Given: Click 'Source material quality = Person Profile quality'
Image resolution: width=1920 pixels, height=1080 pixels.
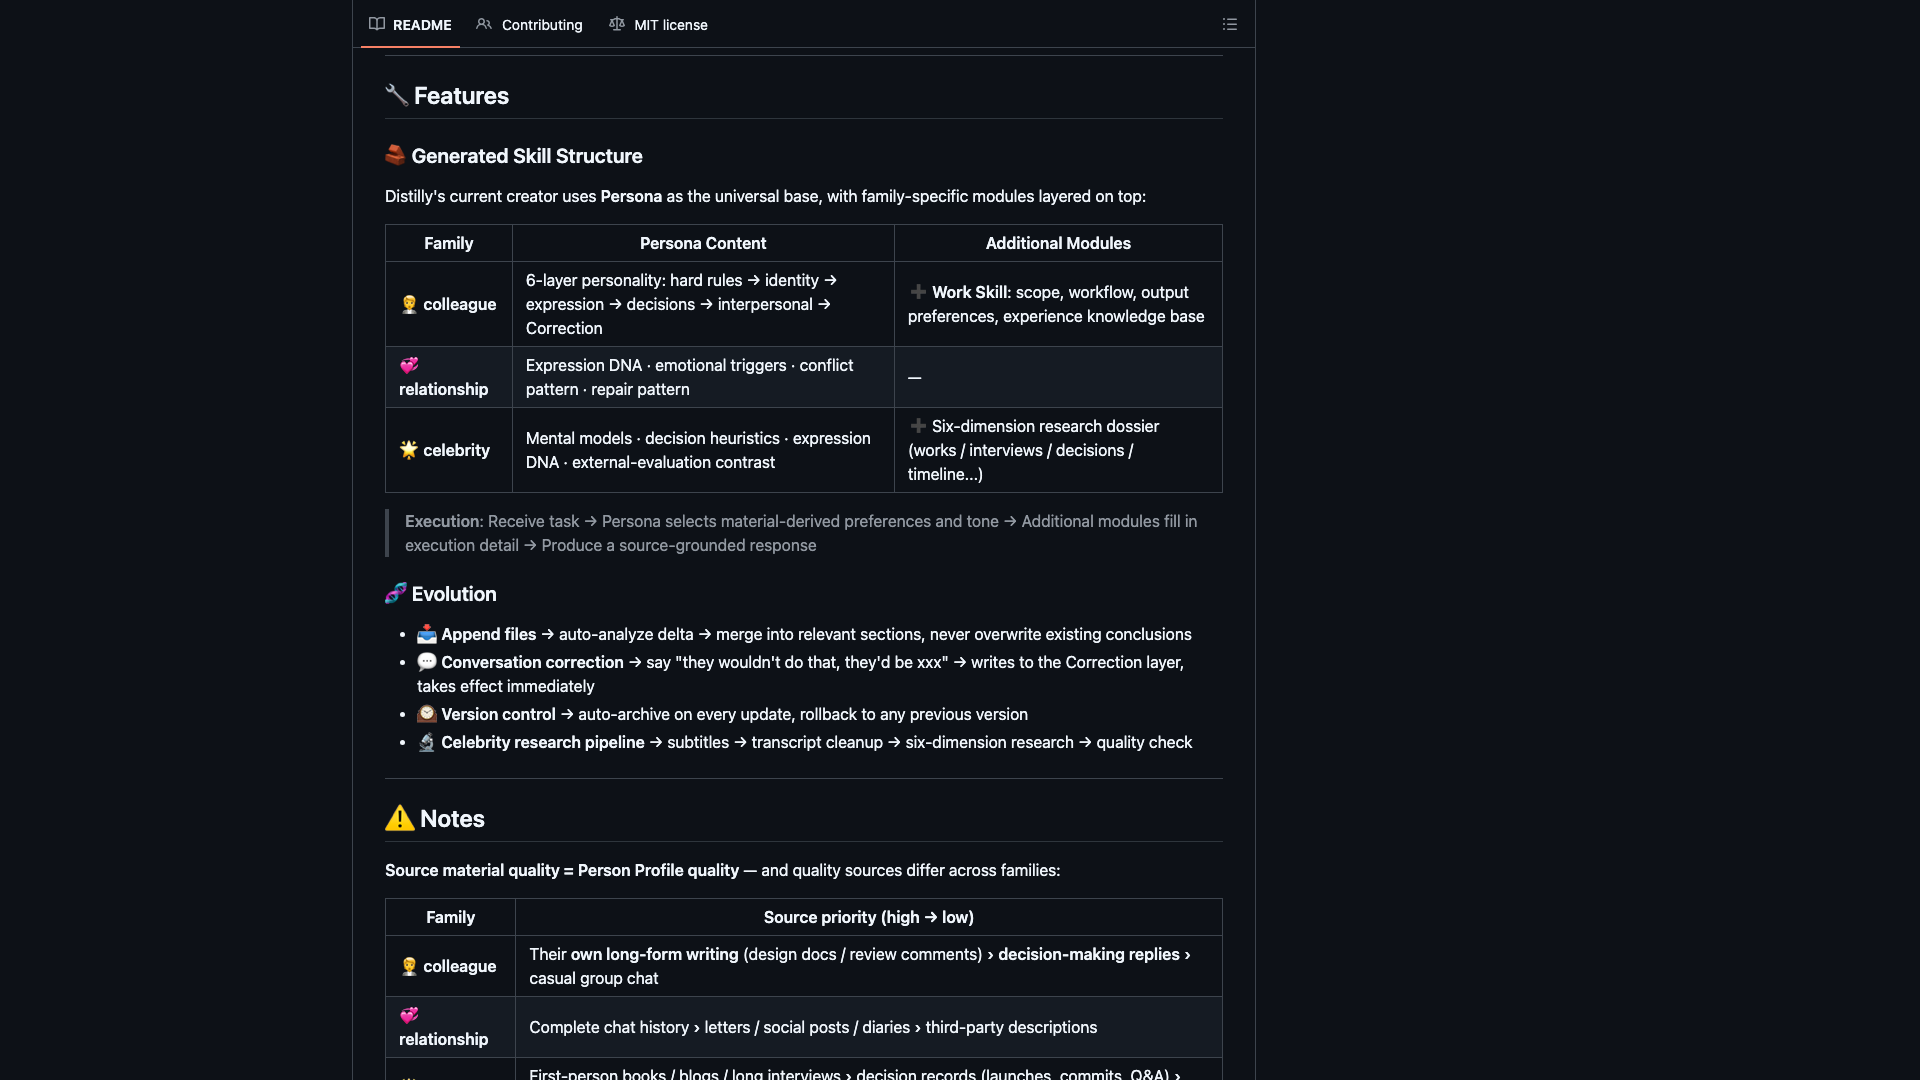Looking at the screenshot, I should point(562,870).
